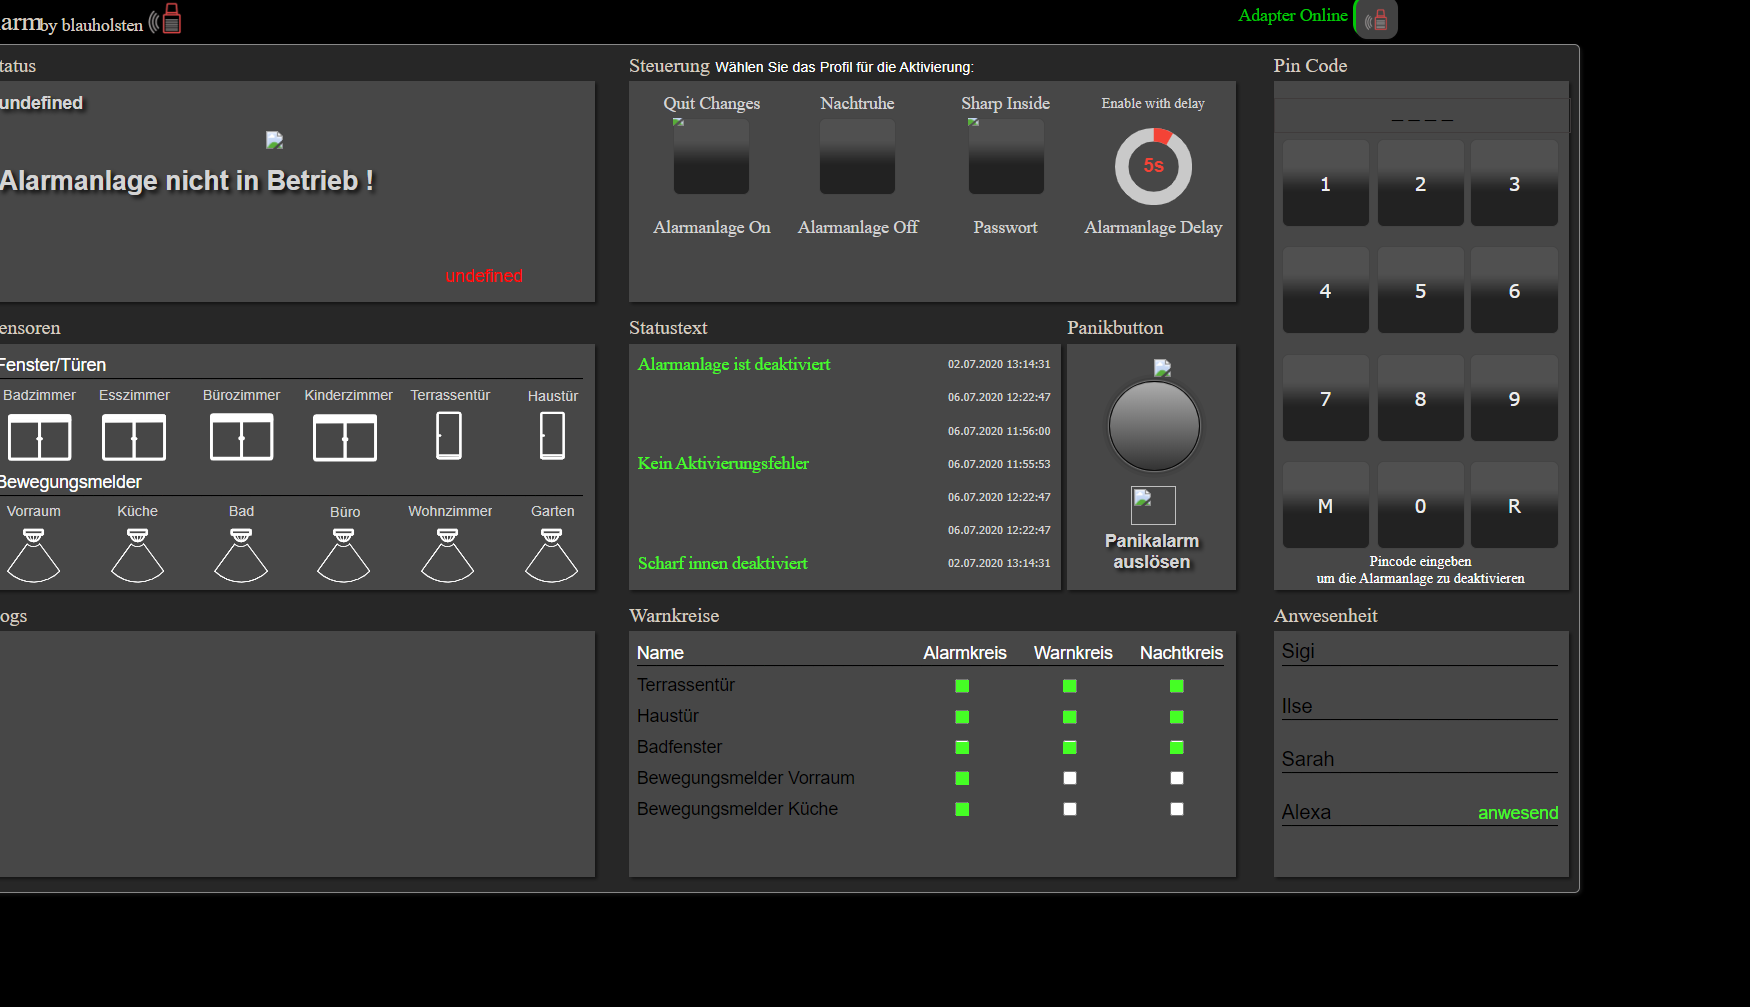Click the Warnkreis column header
Screen dimensions: 1750x1007
tap(1073, 653)
